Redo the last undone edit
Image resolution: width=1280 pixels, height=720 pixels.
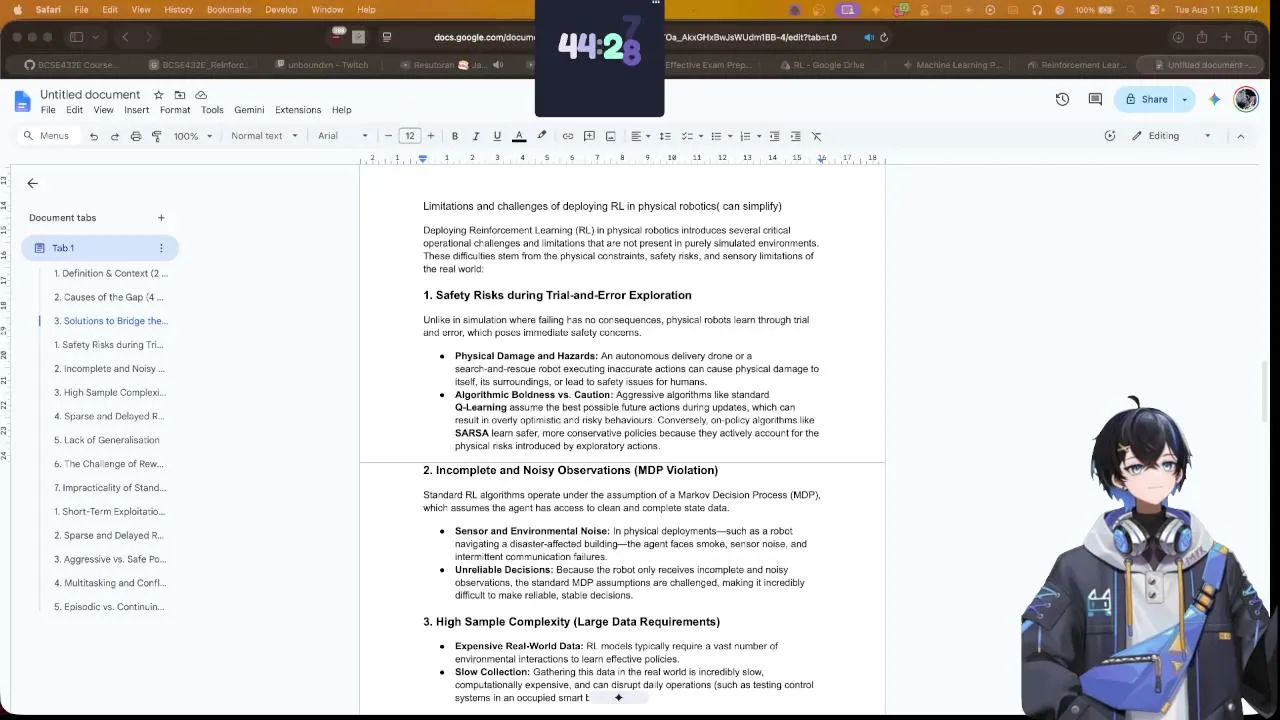point(115,136)
